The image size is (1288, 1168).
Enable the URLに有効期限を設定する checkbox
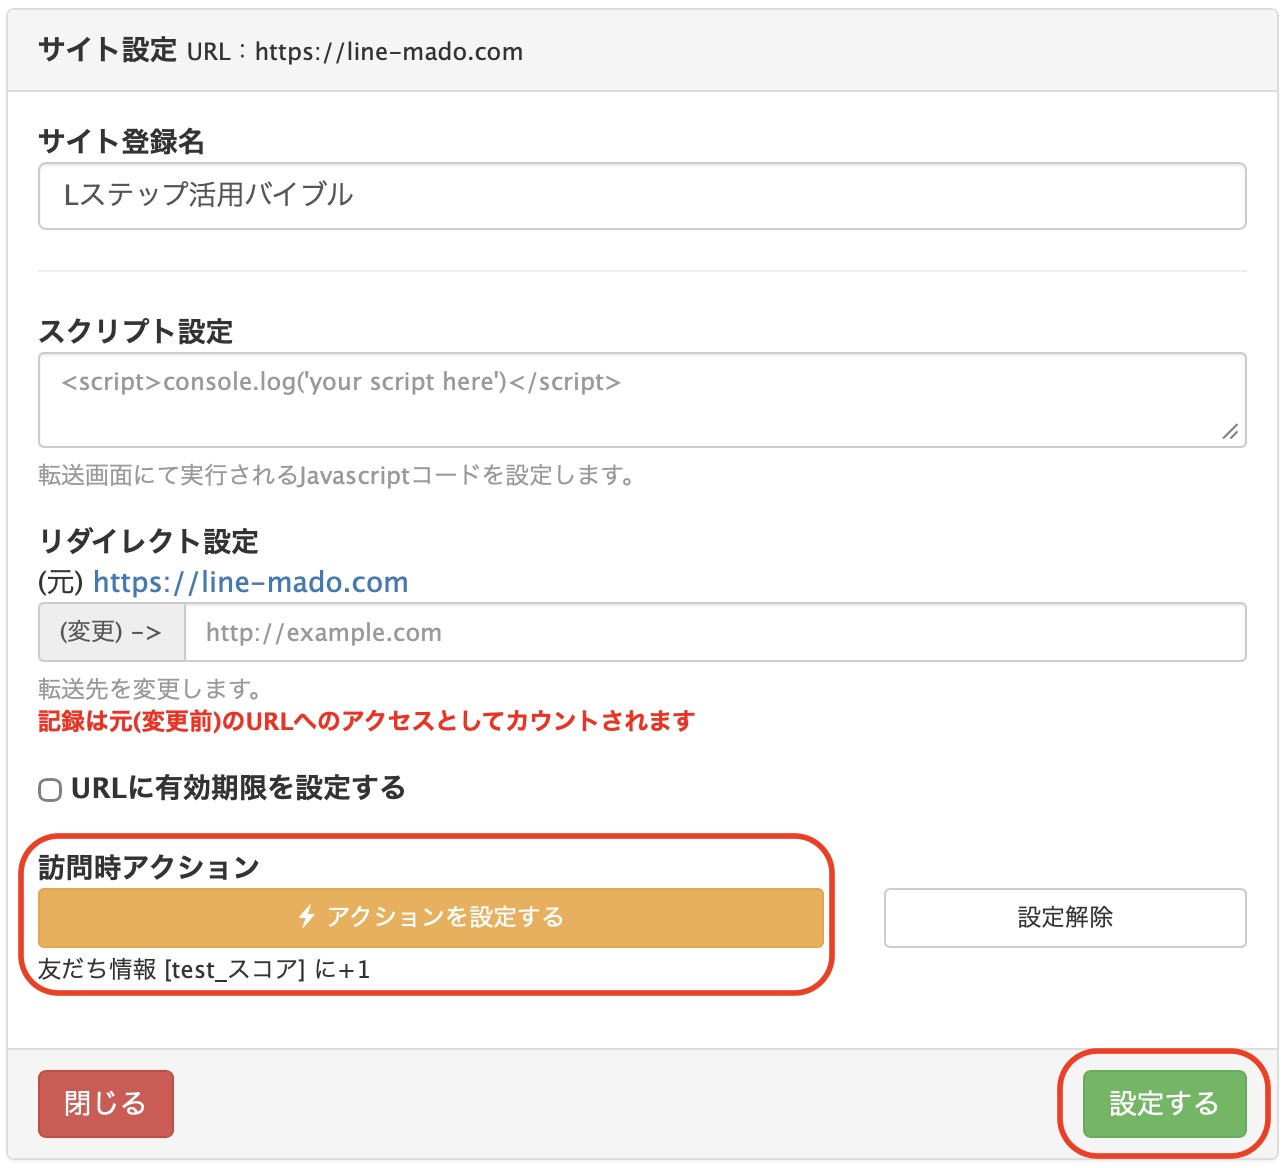[x=48, y=789]
